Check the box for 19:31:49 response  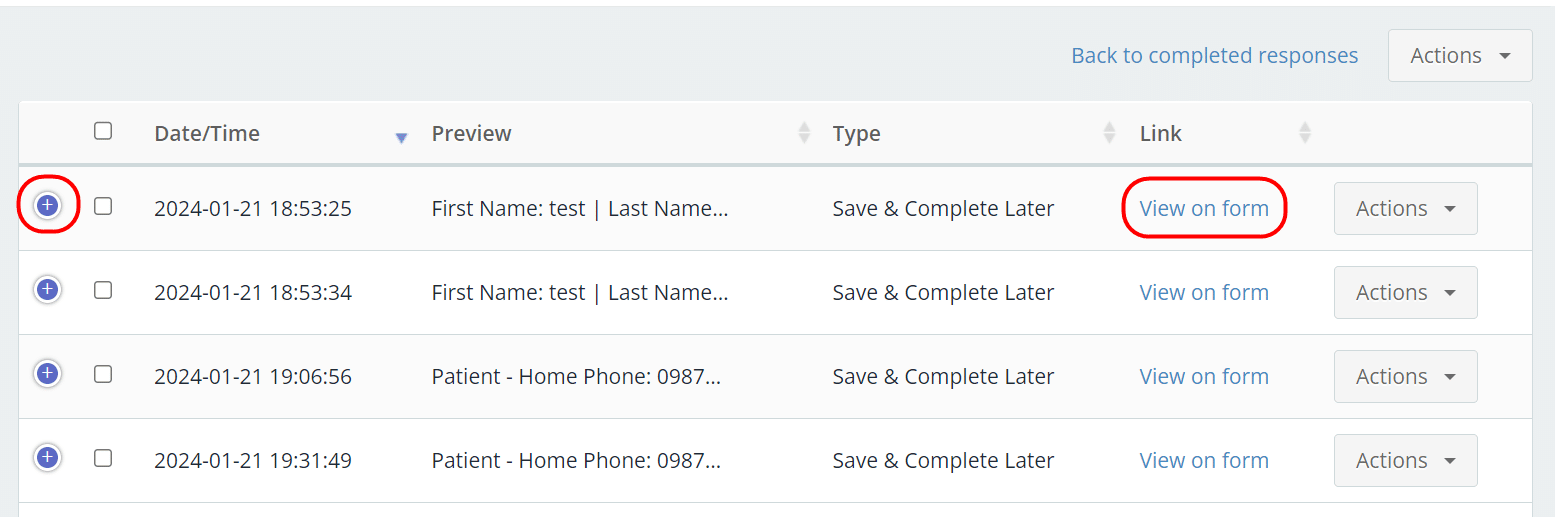pos(103,458)
